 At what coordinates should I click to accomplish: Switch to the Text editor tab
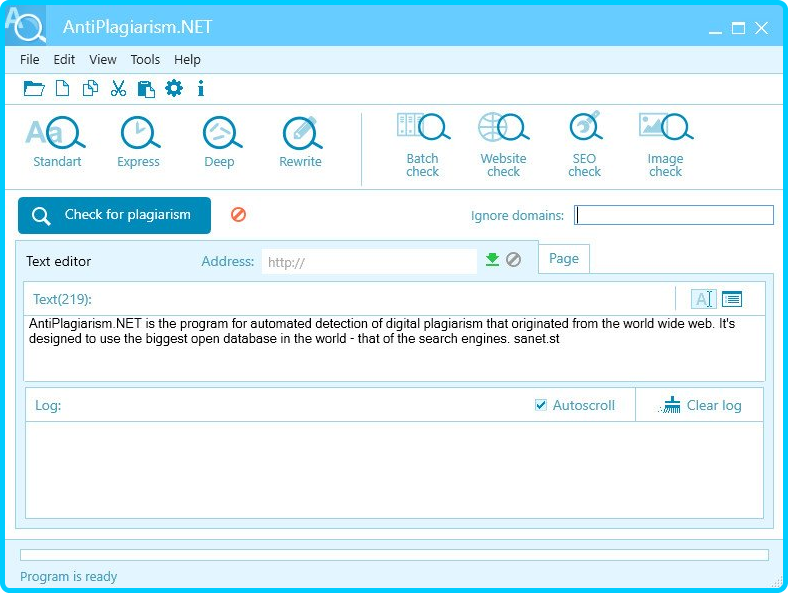(58, 261)
